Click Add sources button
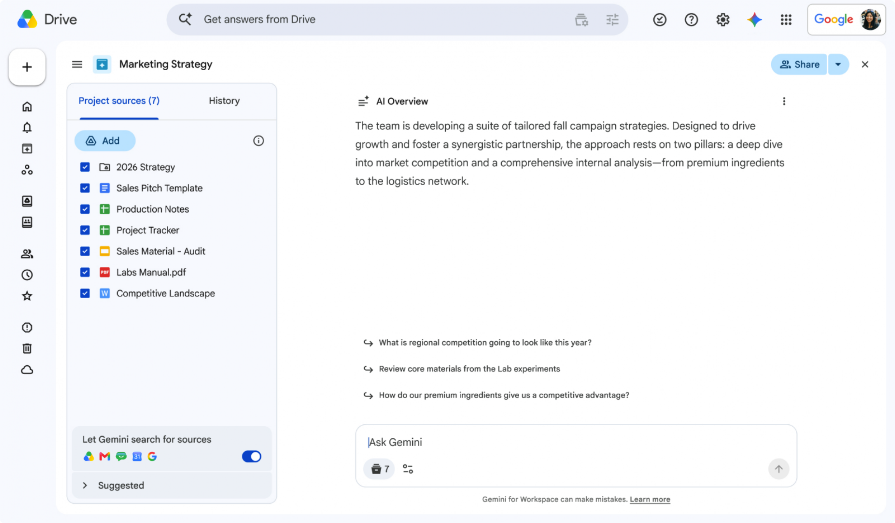The height and width of the screenshot is (523, 895). coord(104,141)
